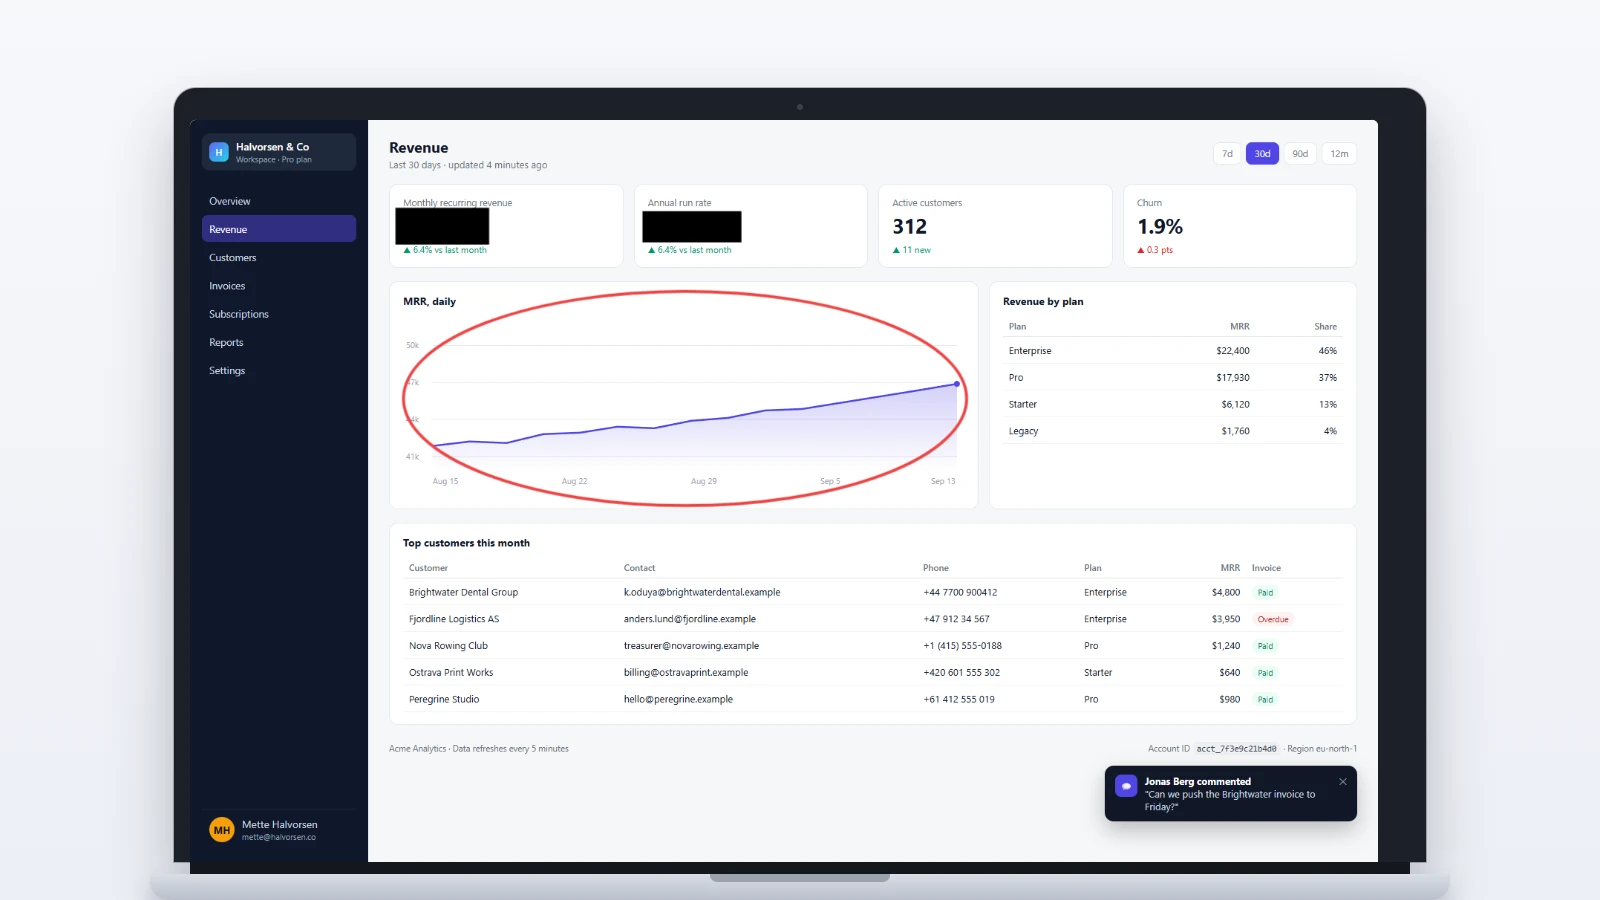Select the 12m time range
Screen dimensions: 1600x900
[x=1339, y=154]
